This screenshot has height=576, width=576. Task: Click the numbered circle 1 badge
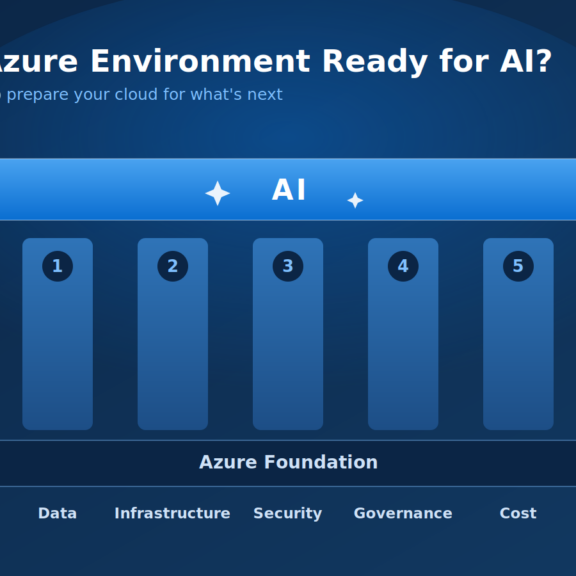tap(57, 266)
